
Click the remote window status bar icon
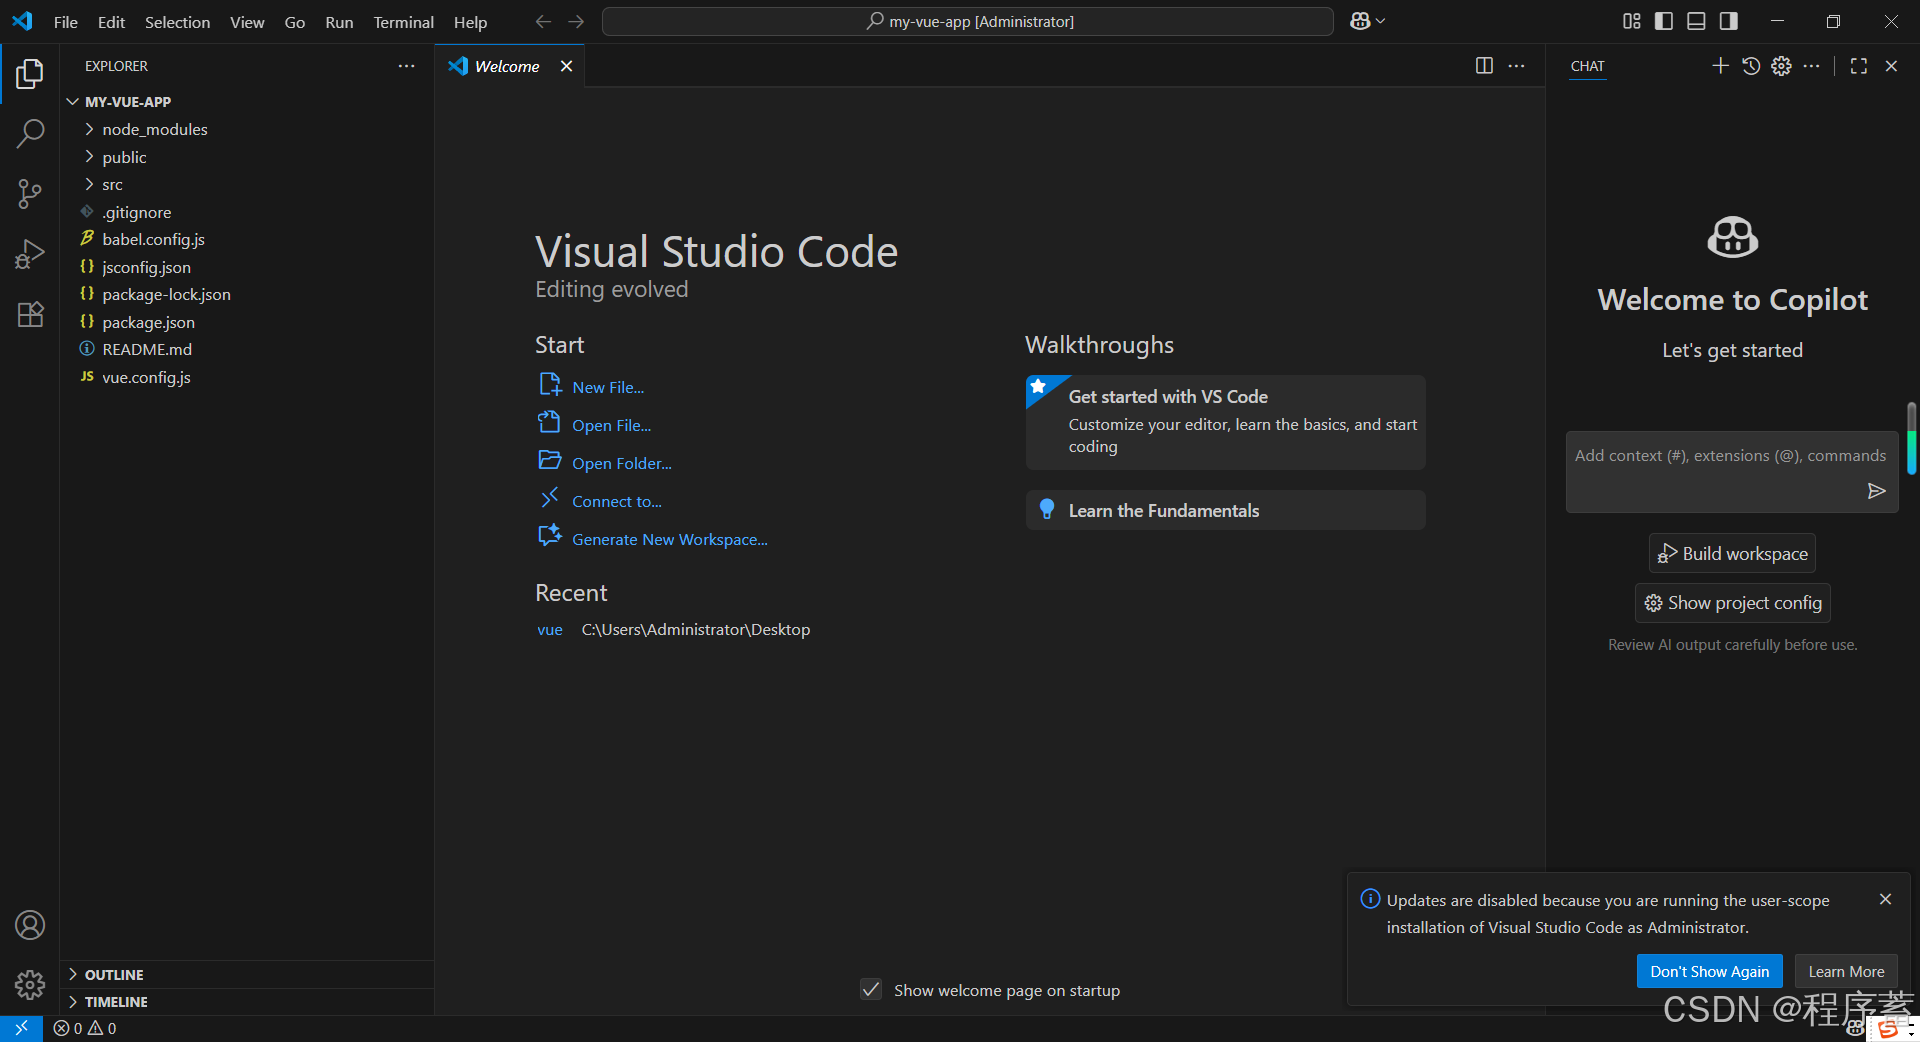(x=21, y=1028)
